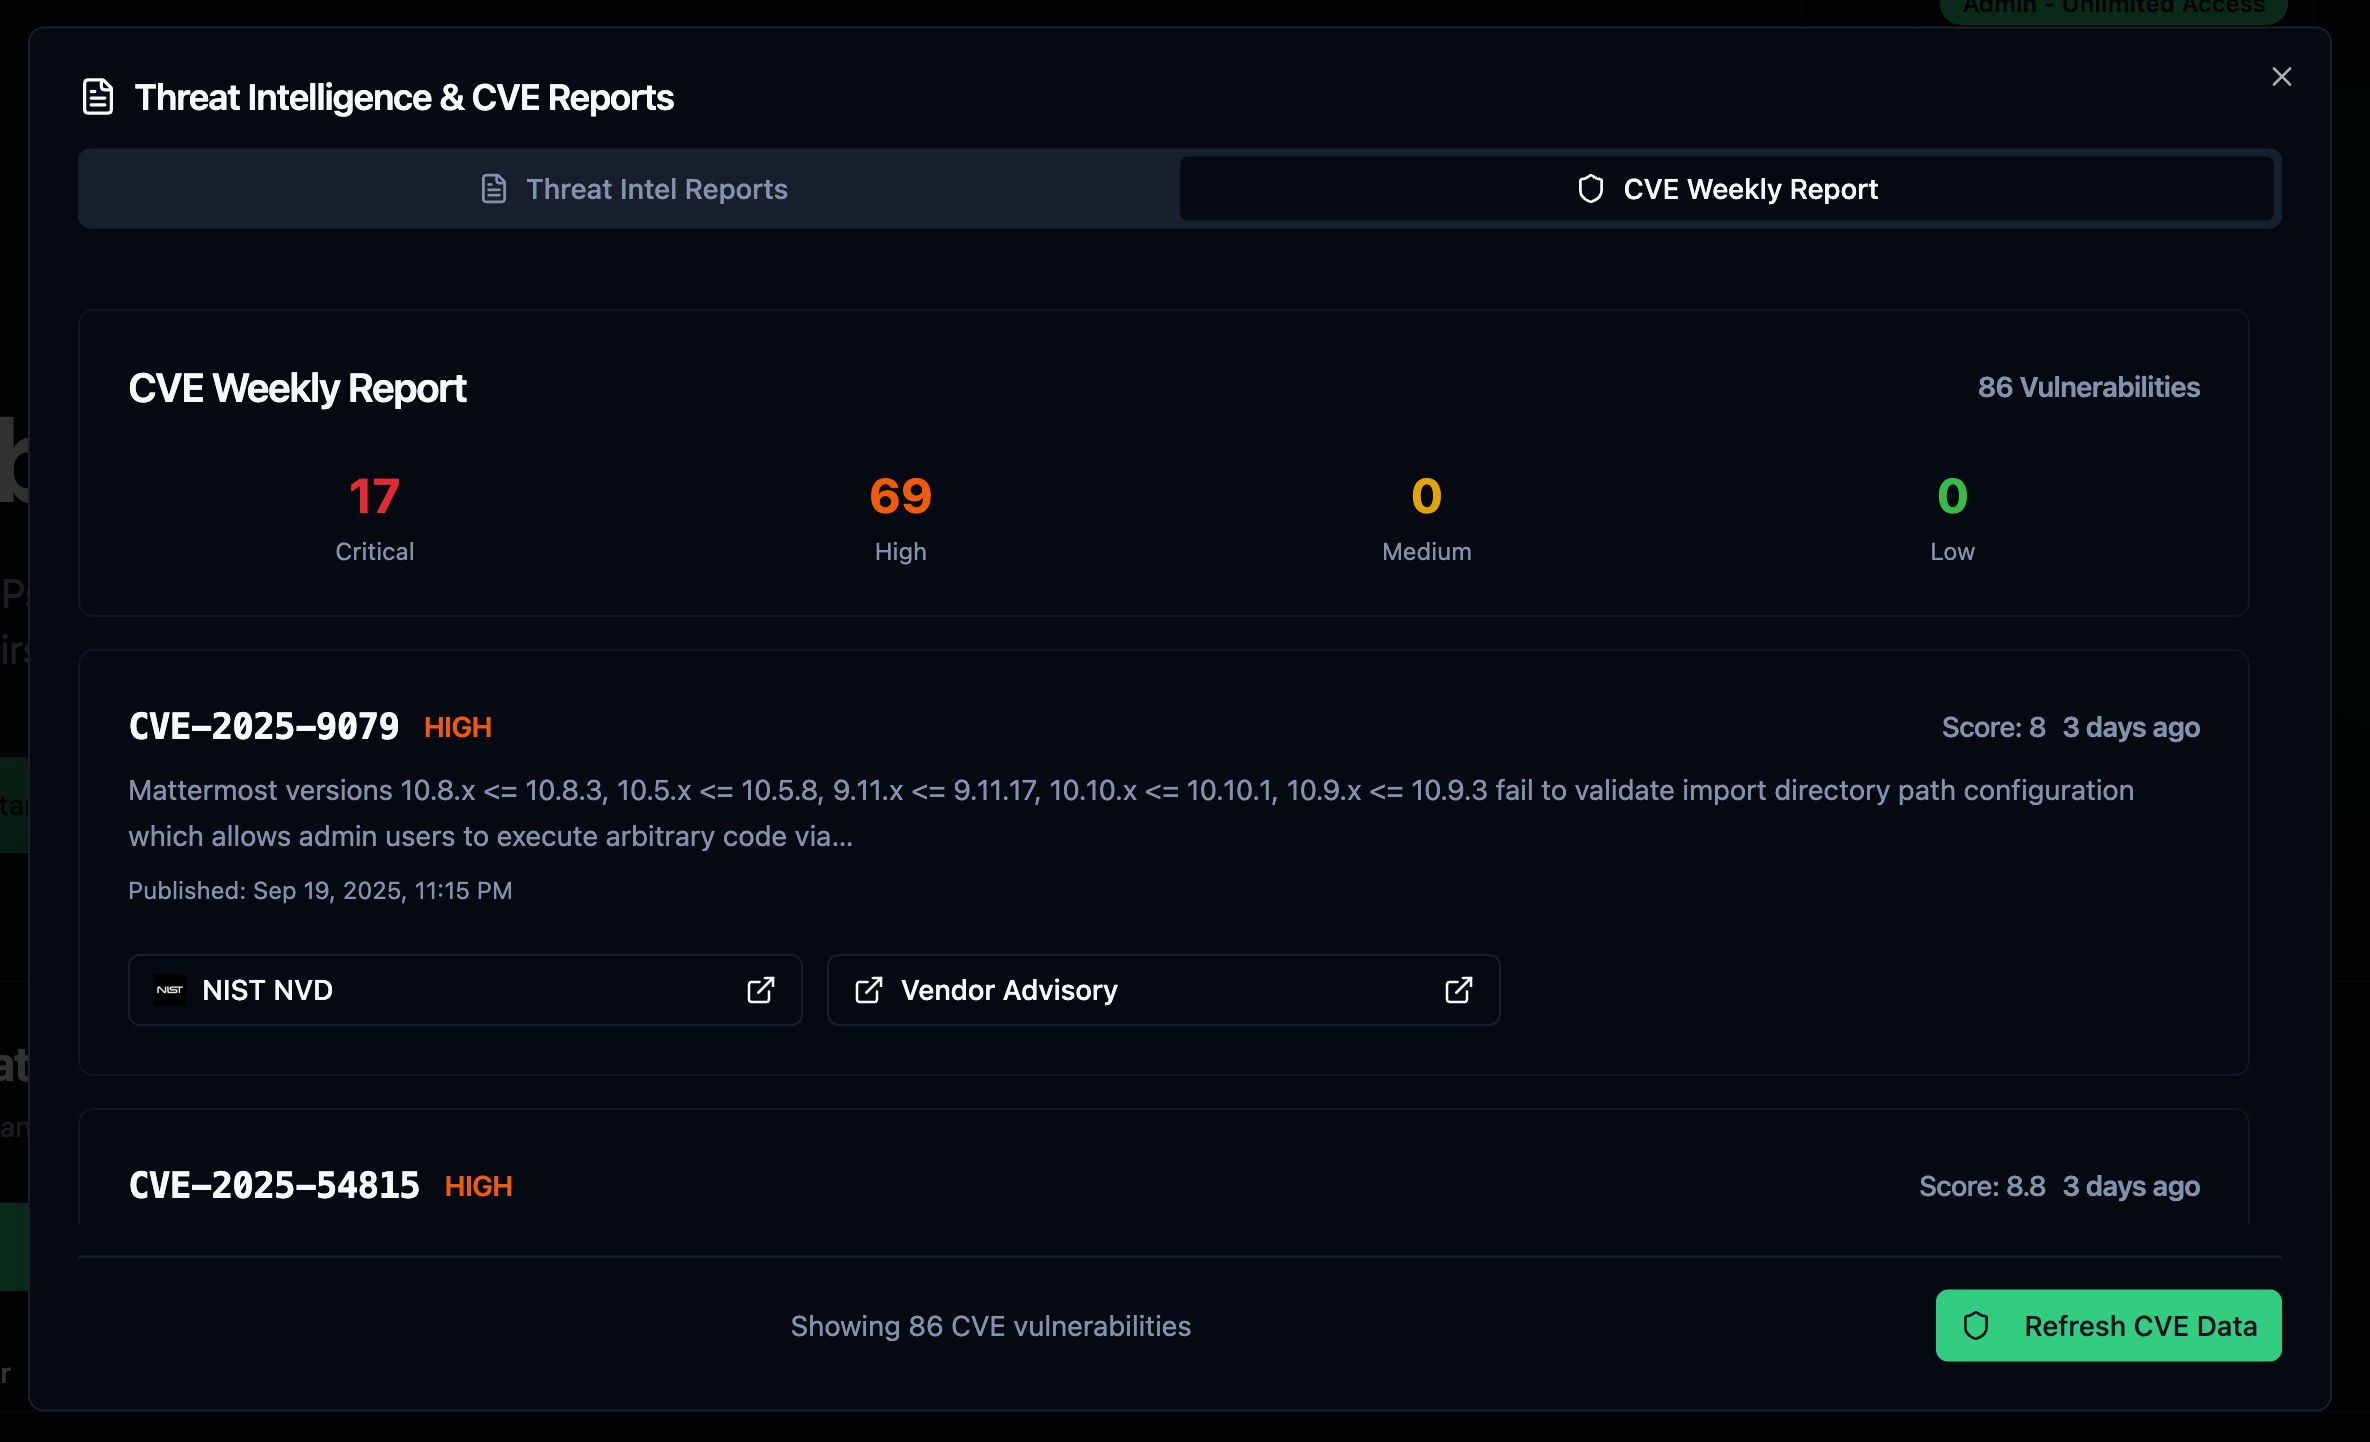2370x1442 pixels.
Task: Click shield icon on Refresh CVE Data button
Action: (x=1975, y=1326)
